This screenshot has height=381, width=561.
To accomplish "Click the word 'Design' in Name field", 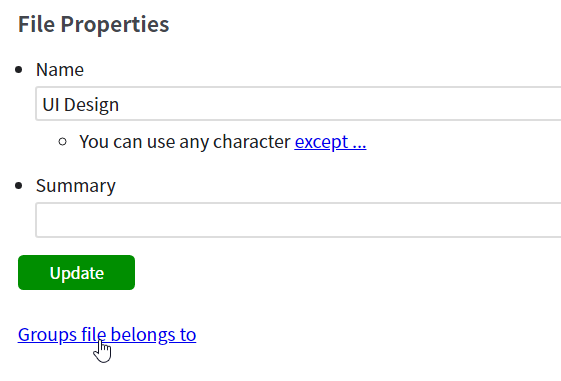I will tap(91, 105).
